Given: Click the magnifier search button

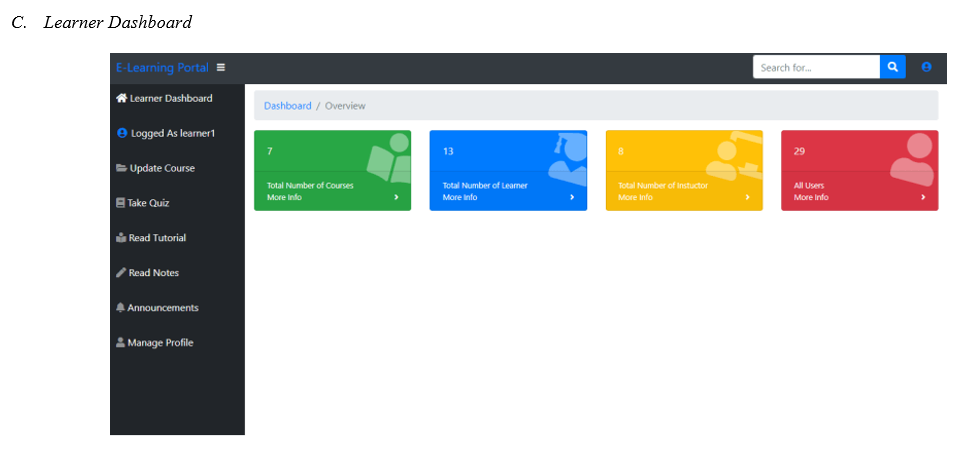Looking at the screenshot, I should [x=892, y=67].
